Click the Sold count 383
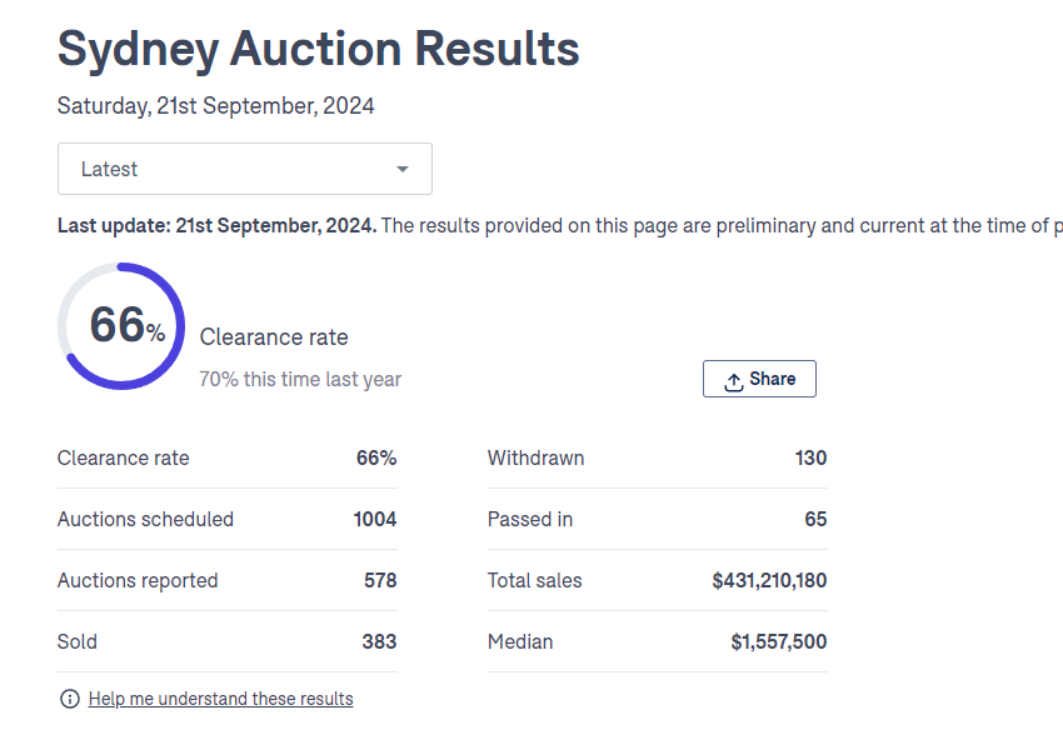The height and width of the screenshot is (755, 1063). (379, 641)
